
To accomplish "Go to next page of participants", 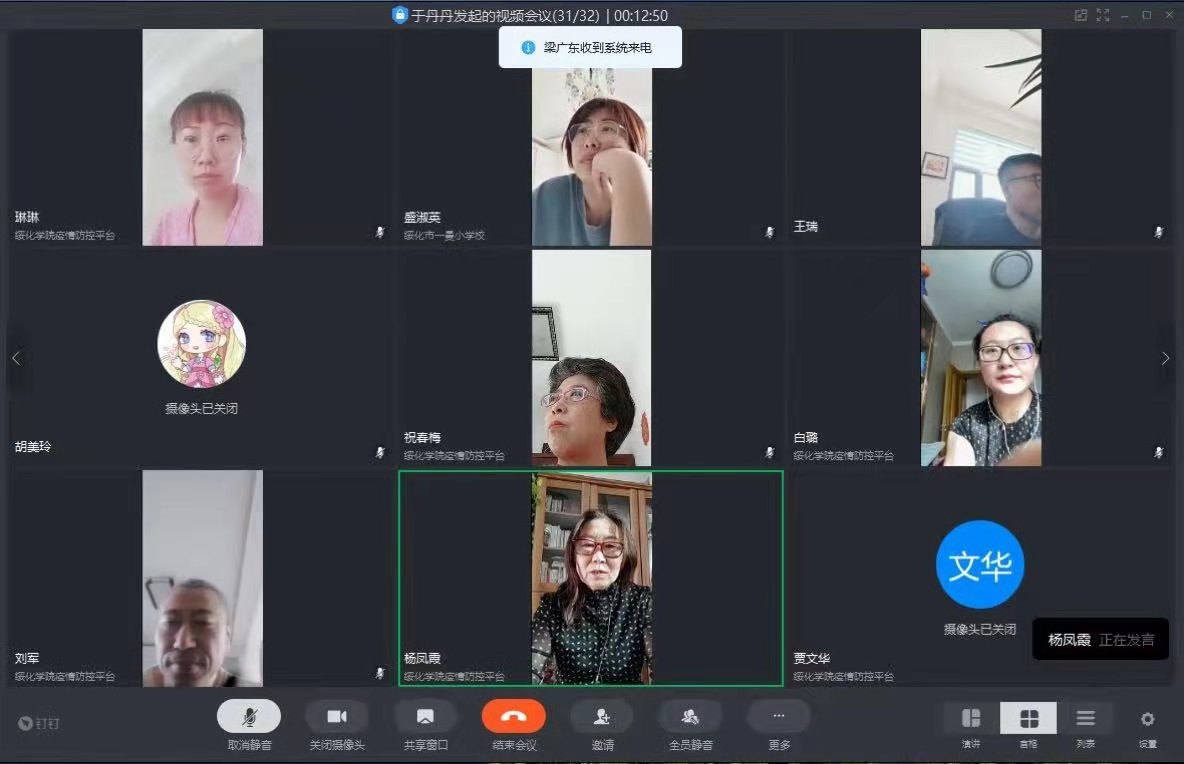I will [1165, 359].
